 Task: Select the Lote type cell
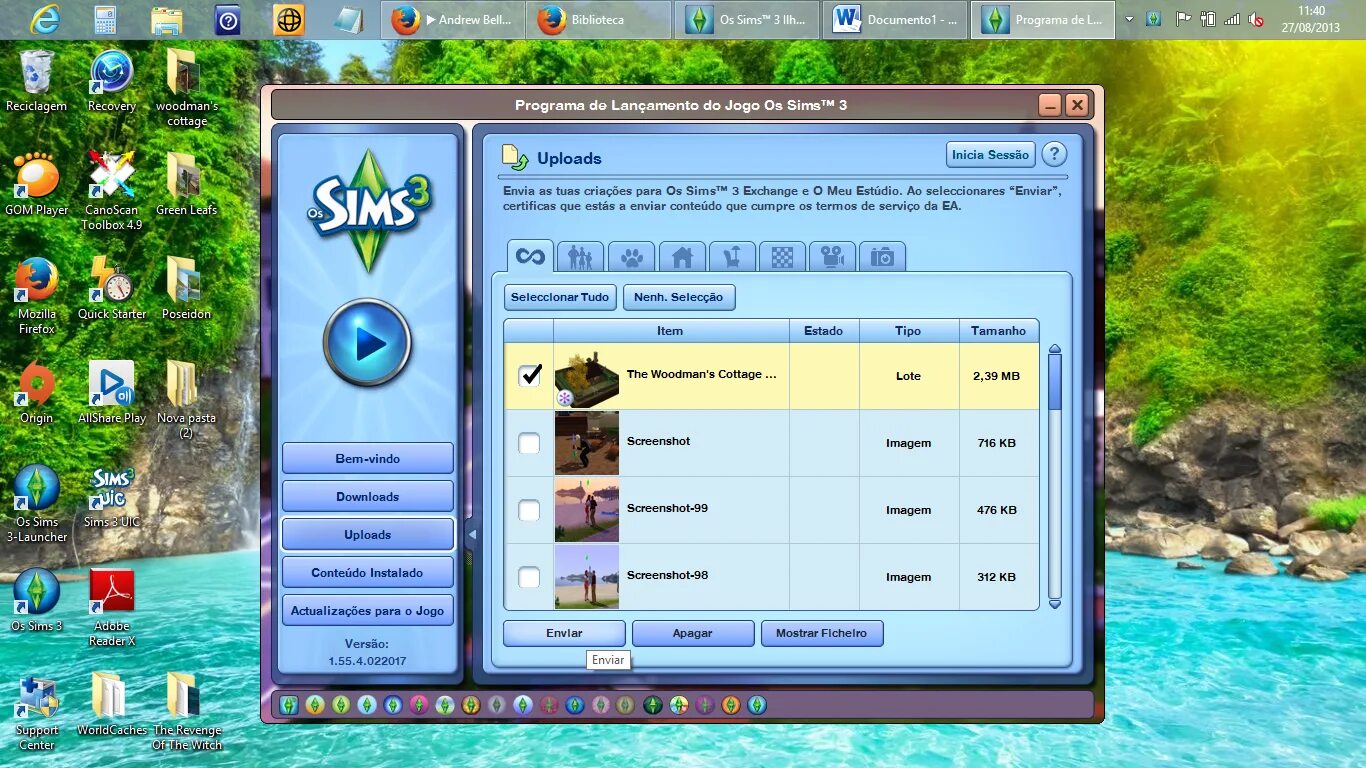[908, 376]
